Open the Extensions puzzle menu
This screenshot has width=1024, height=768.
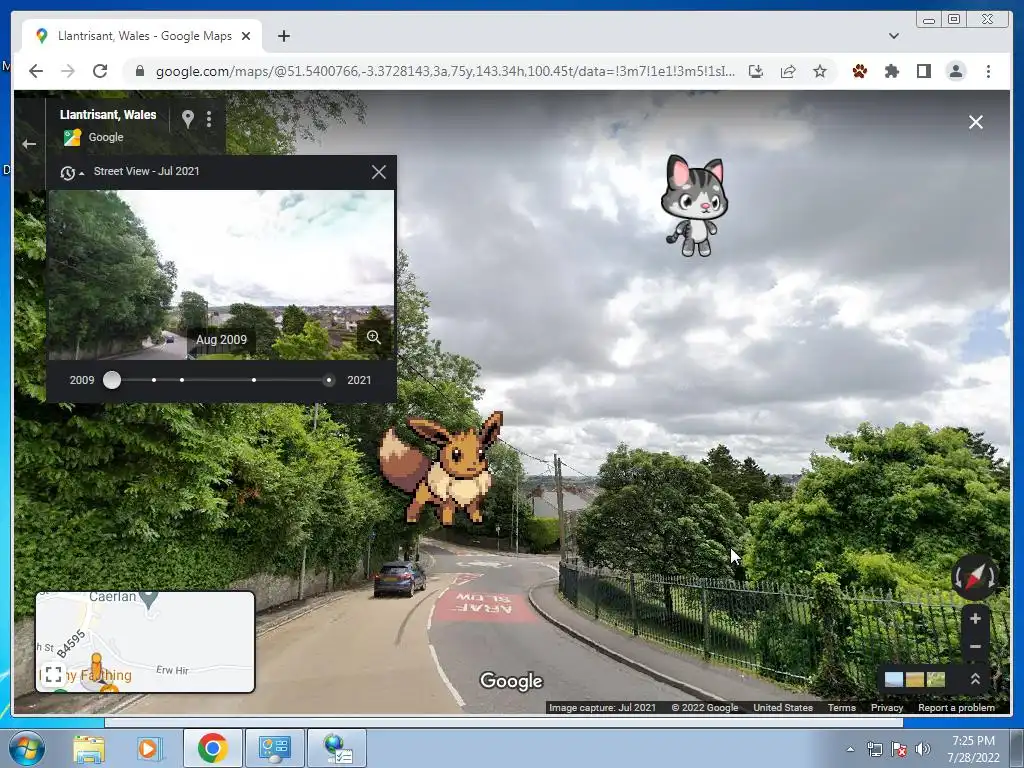click(x=891, y=71)
